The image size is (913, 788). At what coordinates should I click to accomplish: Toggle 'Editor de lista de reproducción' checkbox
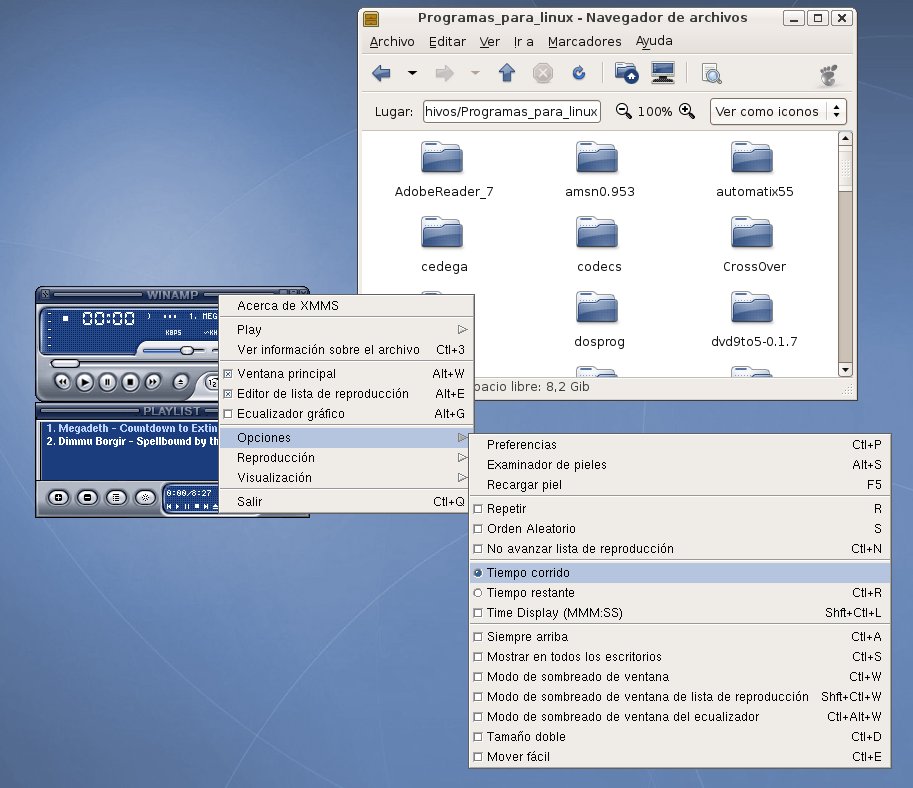[228, 394]
